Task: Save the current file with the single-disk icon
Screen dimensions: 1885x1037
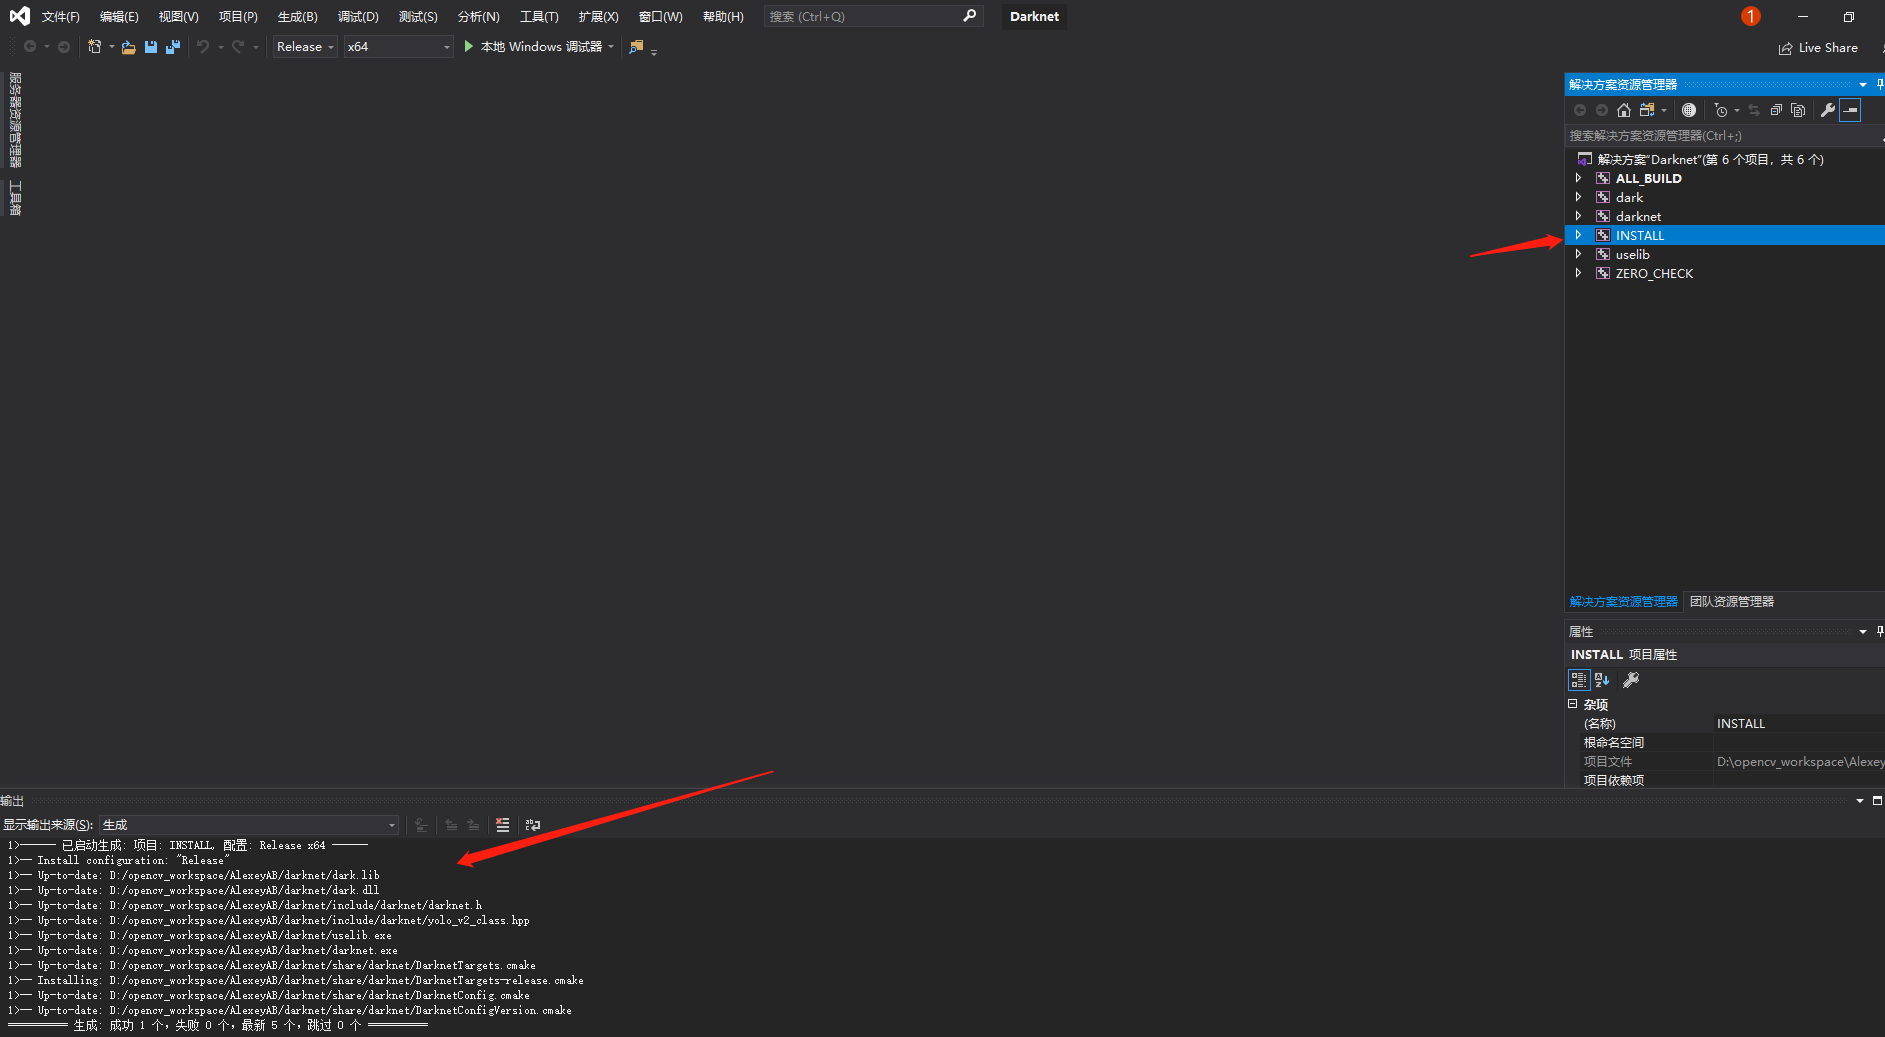Action: point(151,47)
